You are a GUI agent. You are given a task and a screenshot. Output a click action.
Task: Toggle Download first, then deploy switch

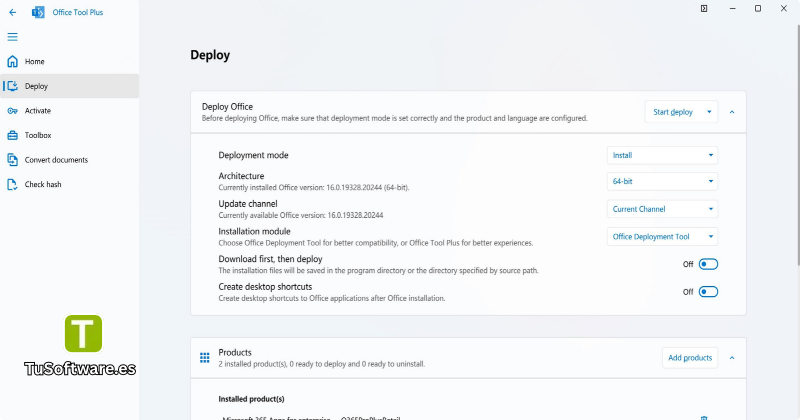click(x=708, y=264)
